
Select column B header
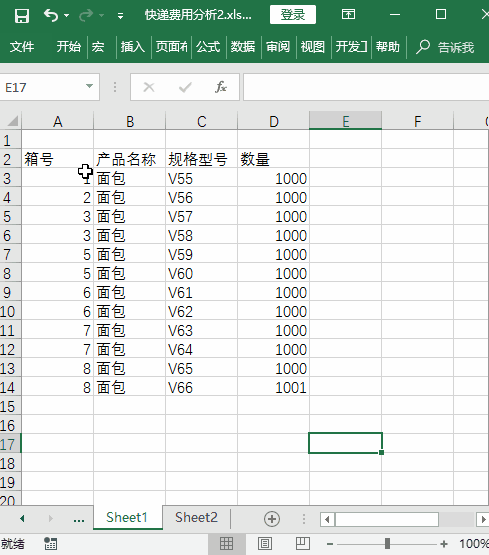[130, 121]
